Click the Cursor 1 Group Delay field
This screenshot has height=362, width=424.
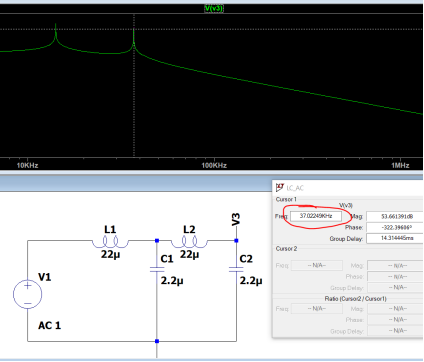pyautogui.click(x=395, y=238)
